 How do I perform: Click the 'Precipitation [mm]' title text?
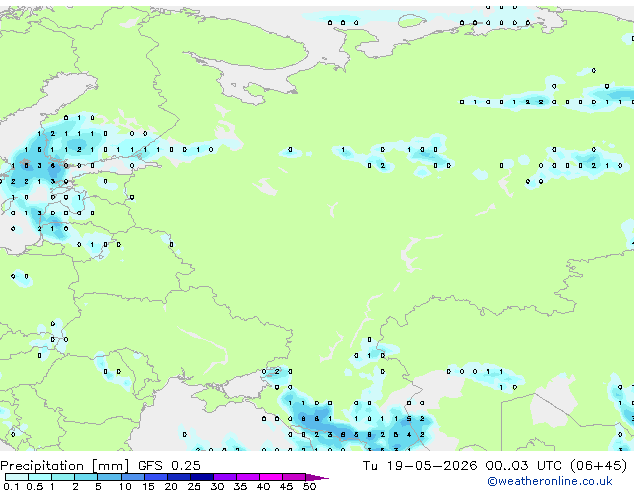pos(64,466)
